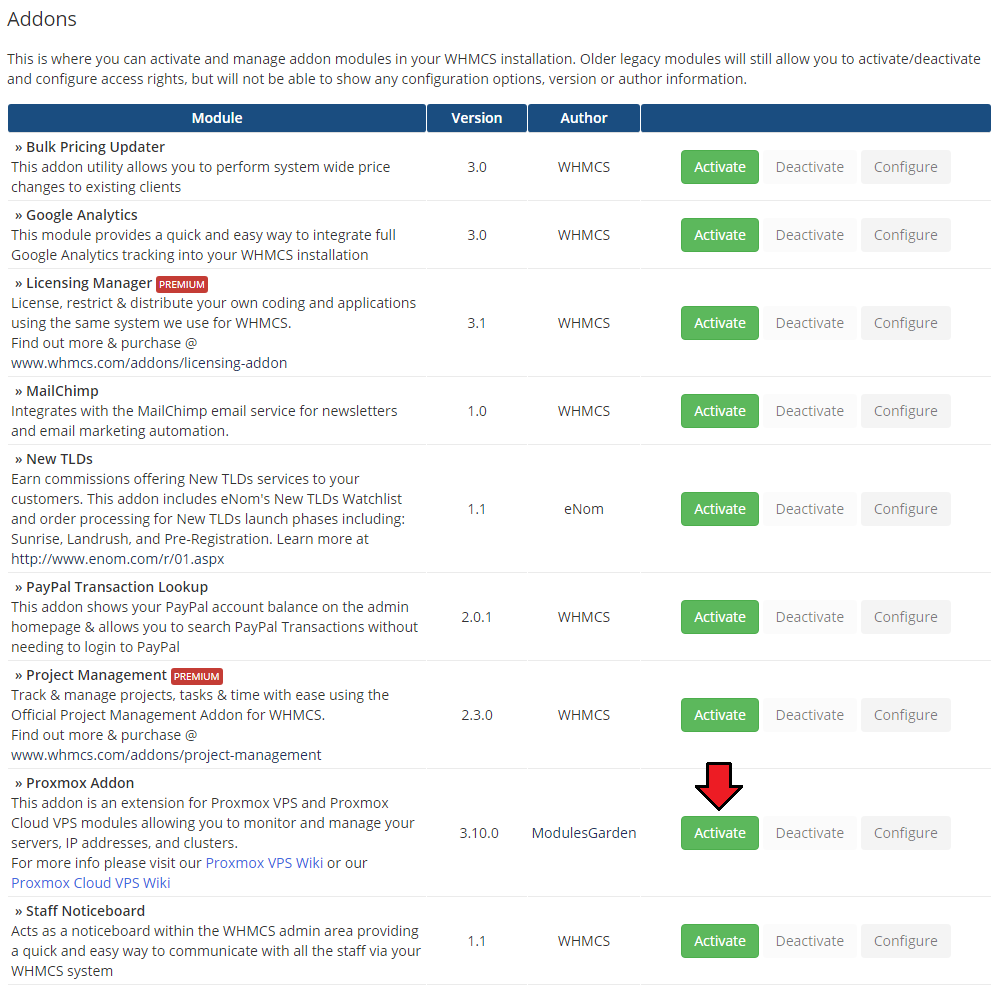Viewport: 998px width, 1001px height.
Task: Open Configure for MailChimp
Action: point(905,411)
